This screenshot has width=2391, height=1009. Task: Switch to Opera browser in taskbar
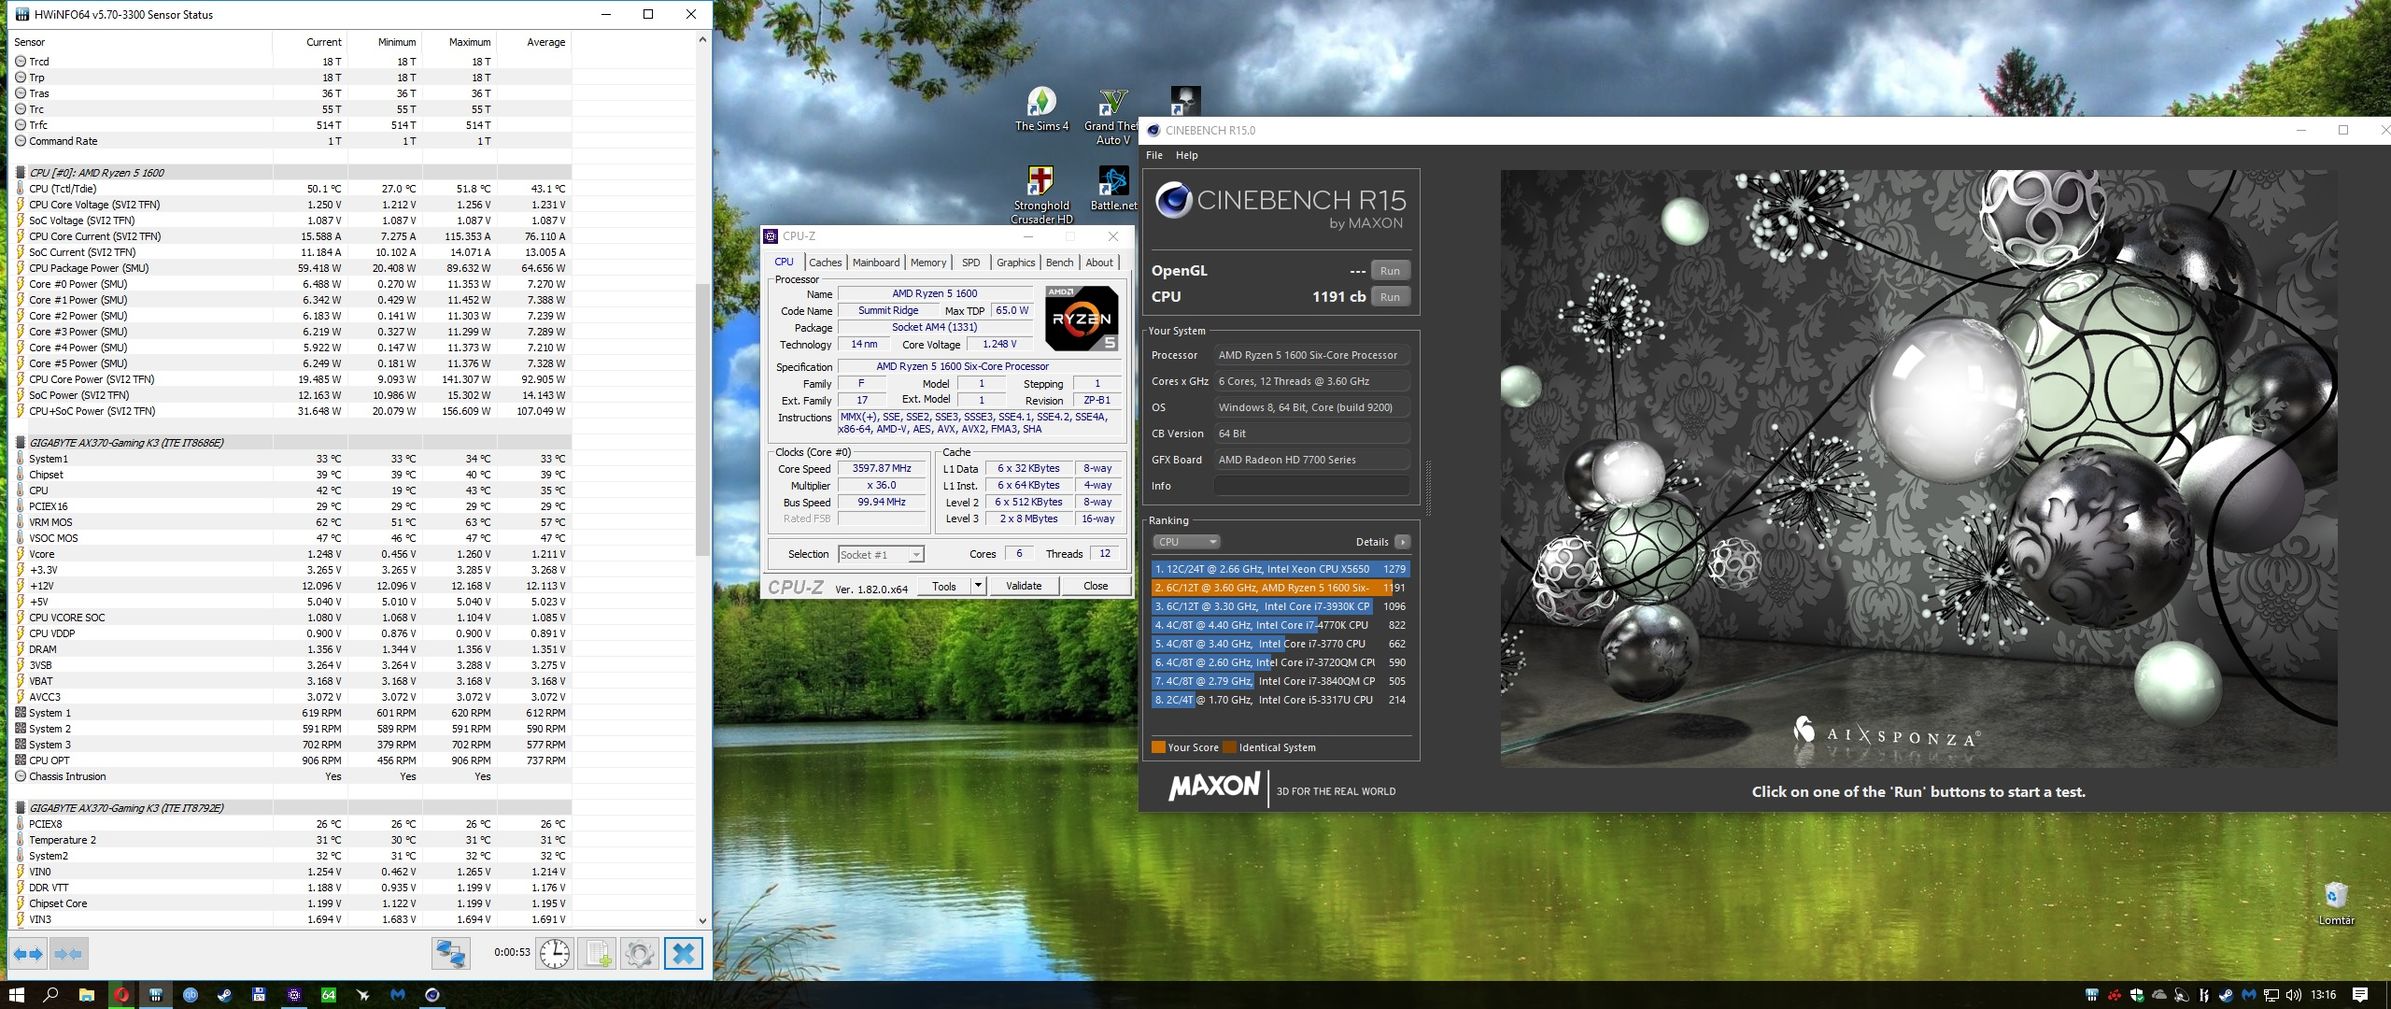pyautogui.click(x=122, y=995)
